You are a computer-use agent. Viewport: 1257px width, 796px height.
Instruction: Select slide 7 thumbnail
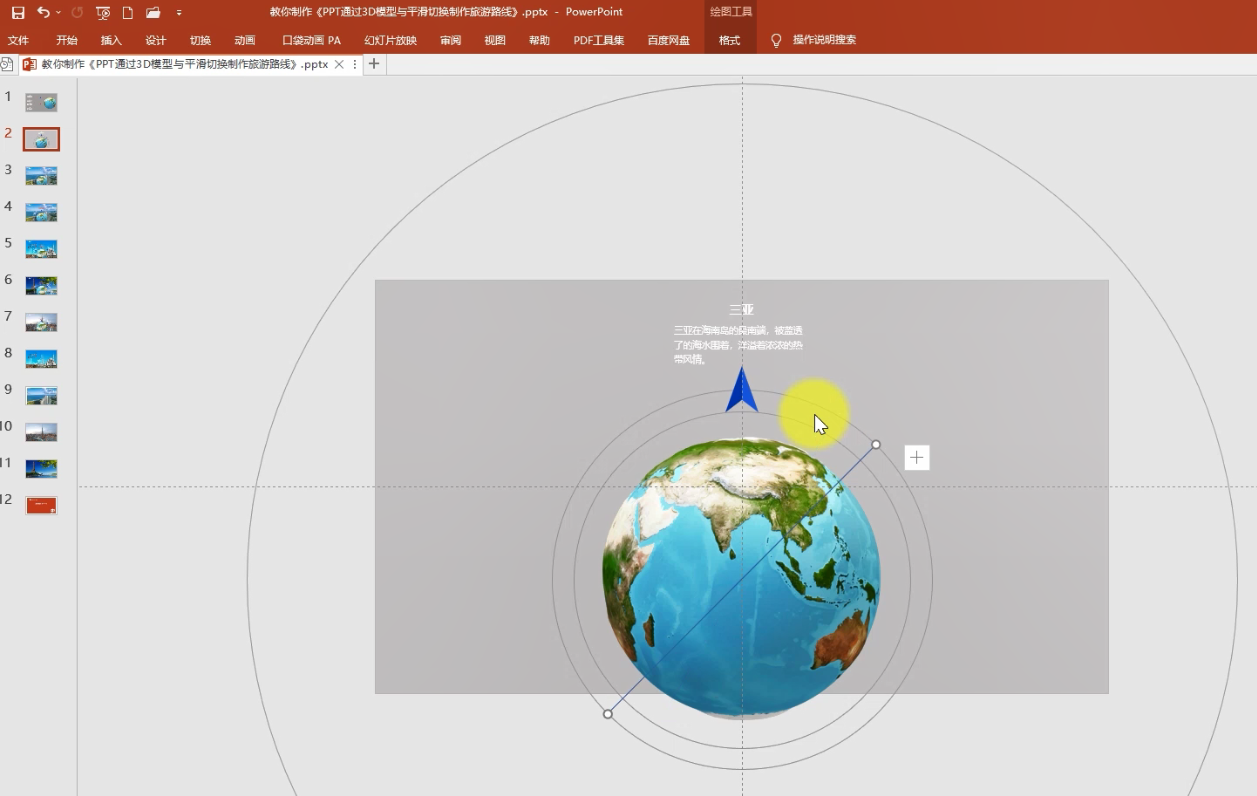point(41,322)
